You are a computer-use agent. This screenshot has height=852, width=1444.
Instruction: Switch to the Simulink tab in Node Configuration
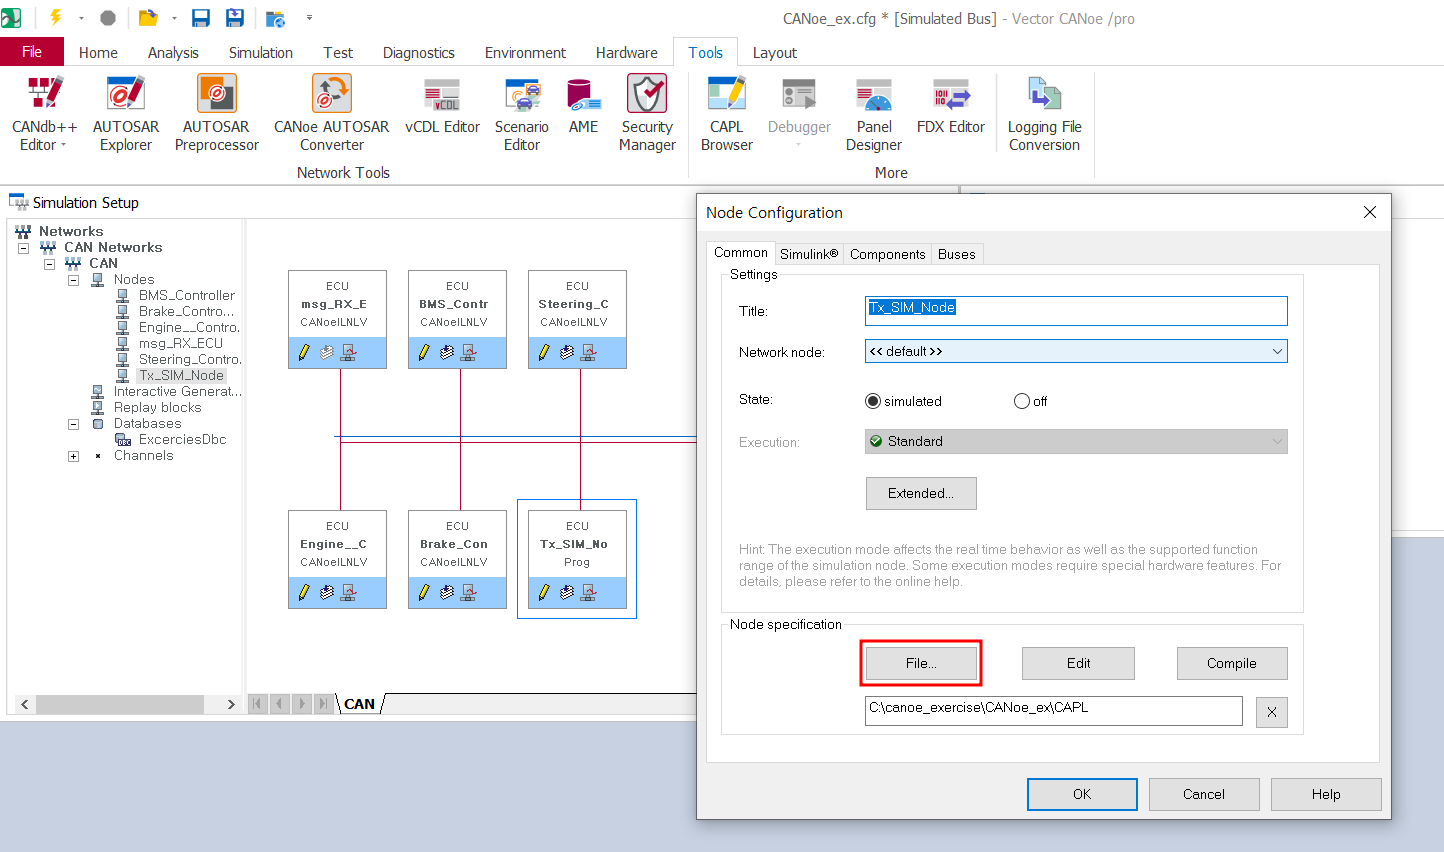point(809,254)
